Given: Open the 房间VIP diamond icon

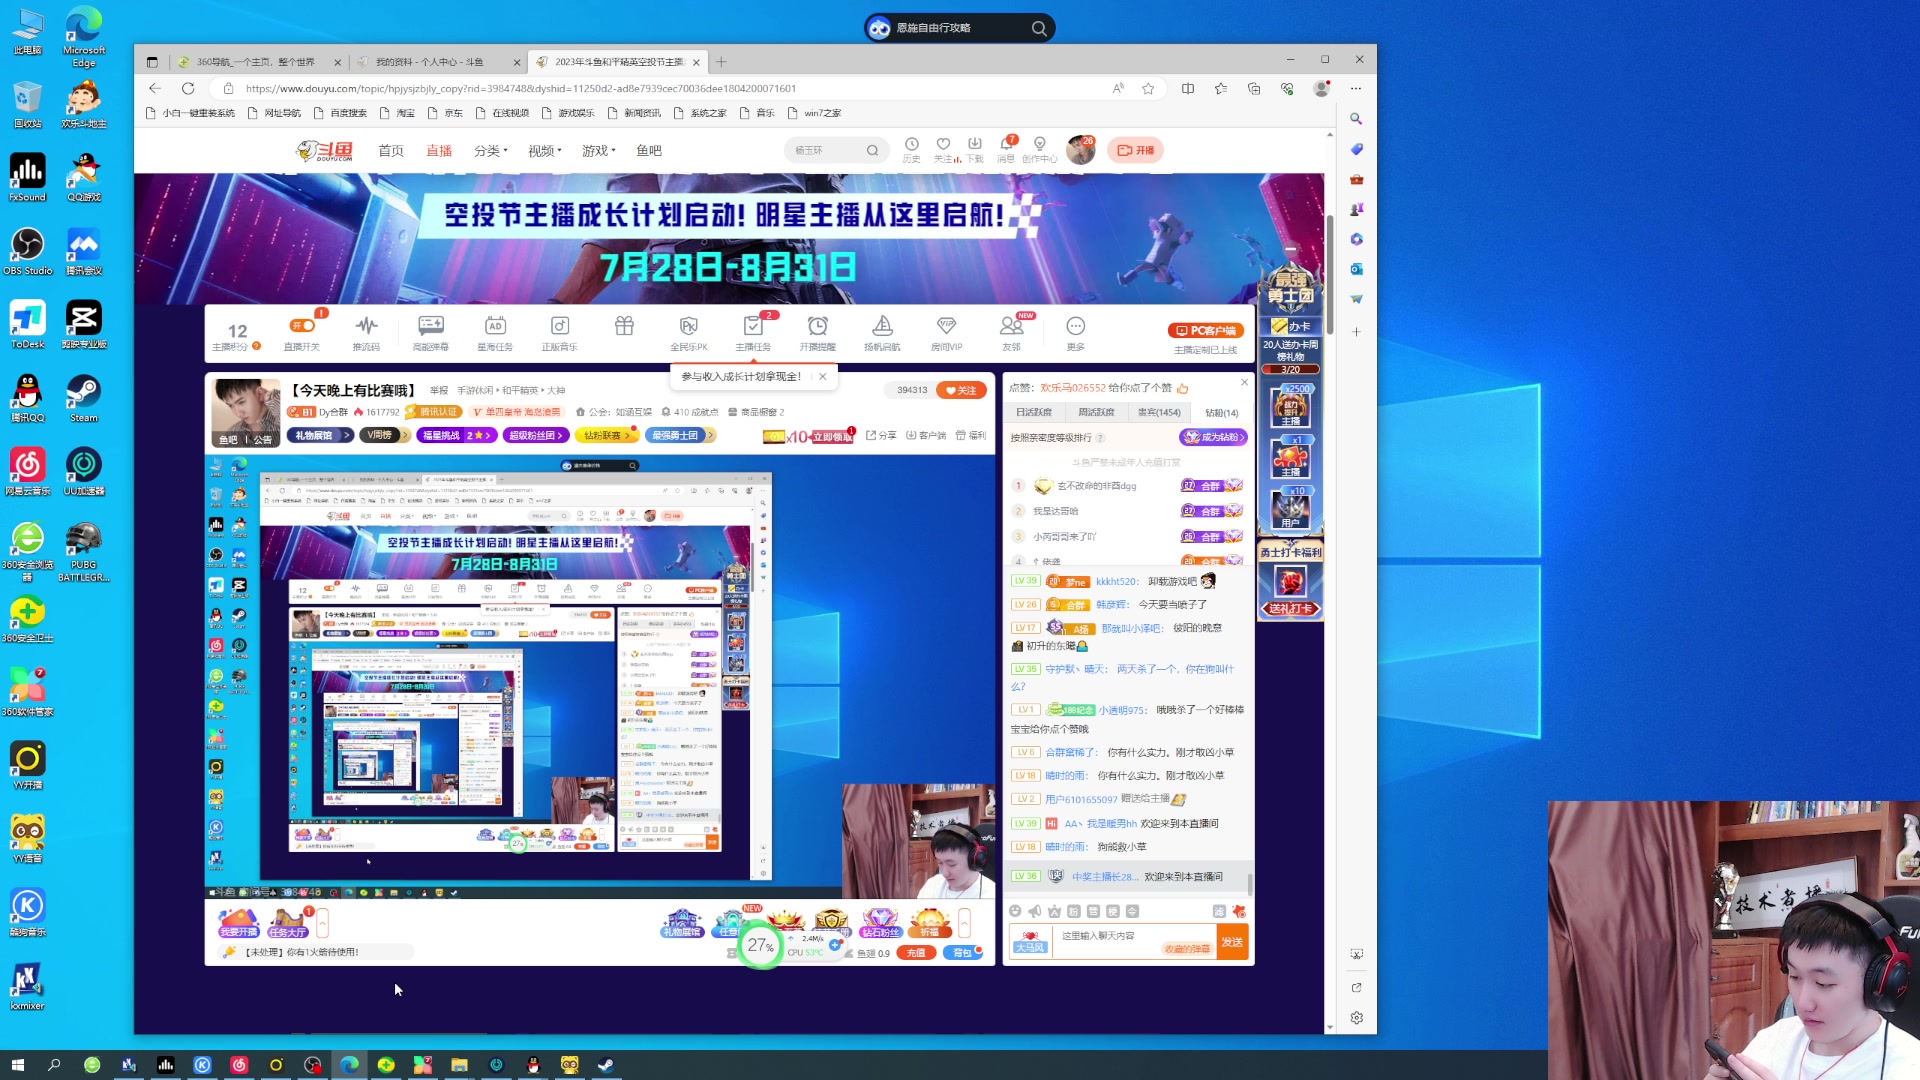Looking at the screenshot, I should (946, 333).
